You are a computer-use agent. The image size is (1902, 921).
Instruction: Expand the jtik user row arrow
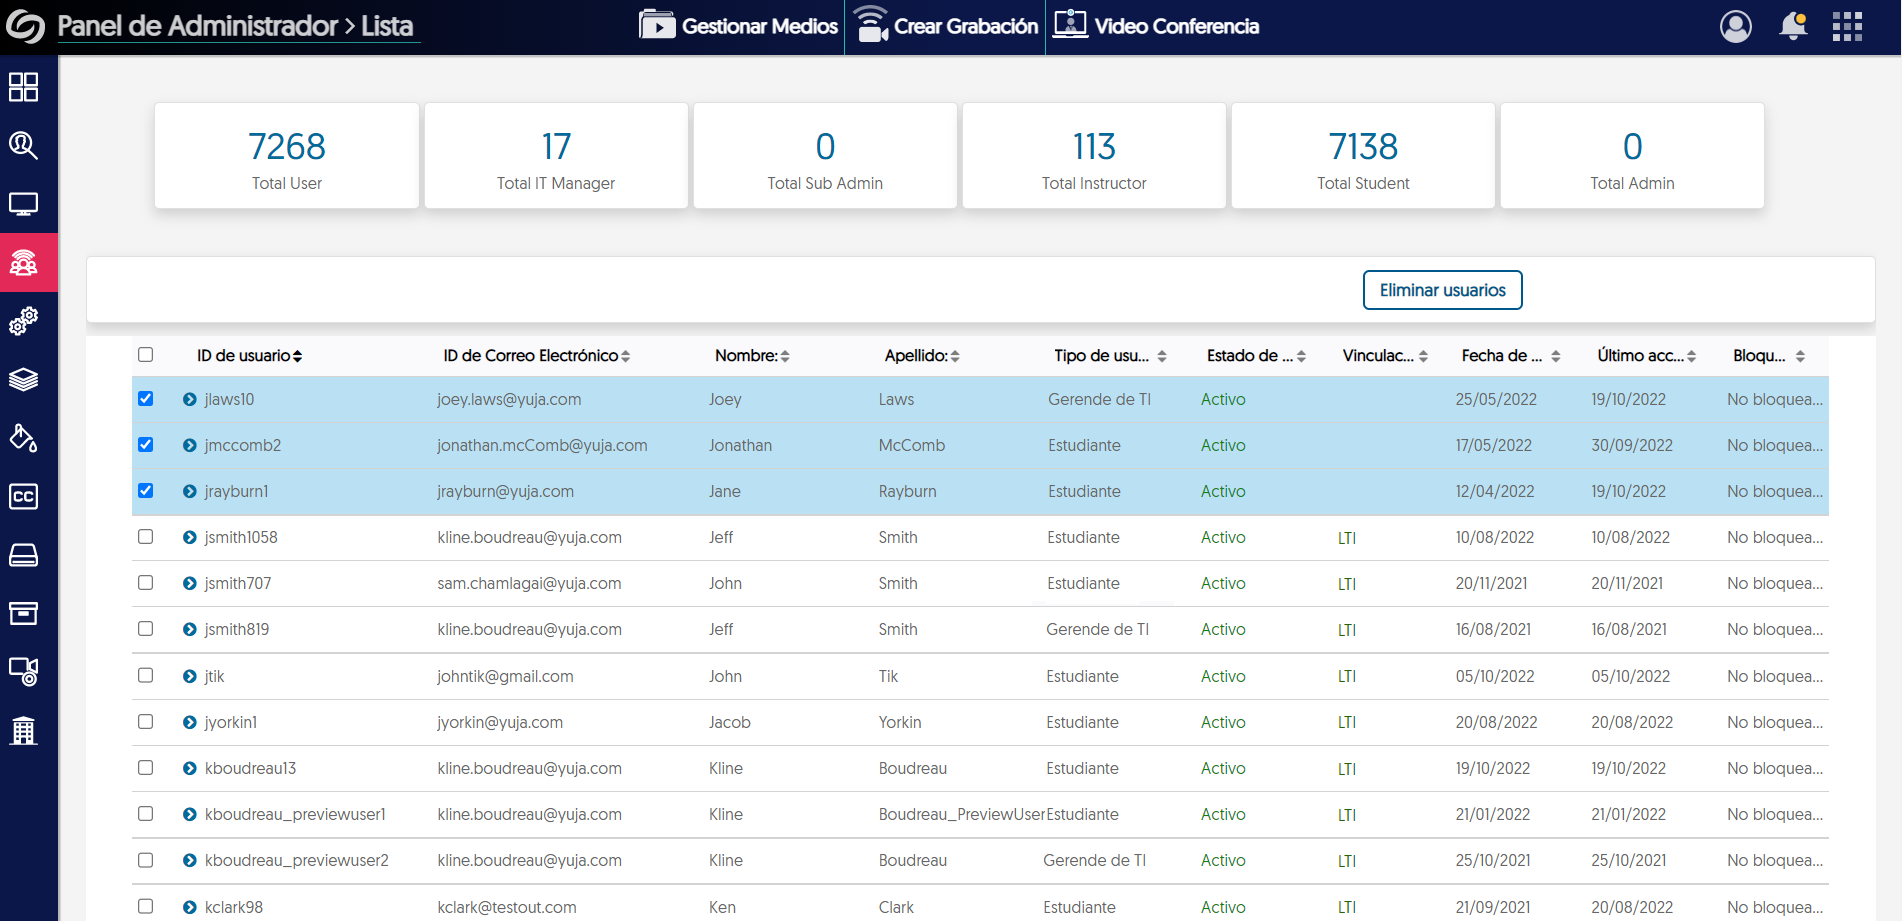[190, 677]
